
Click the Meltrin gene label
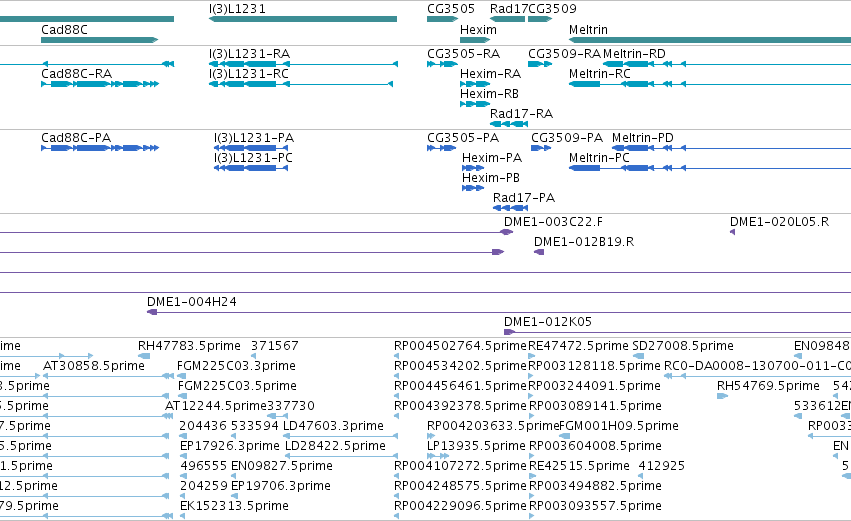(x=588, y=30)
